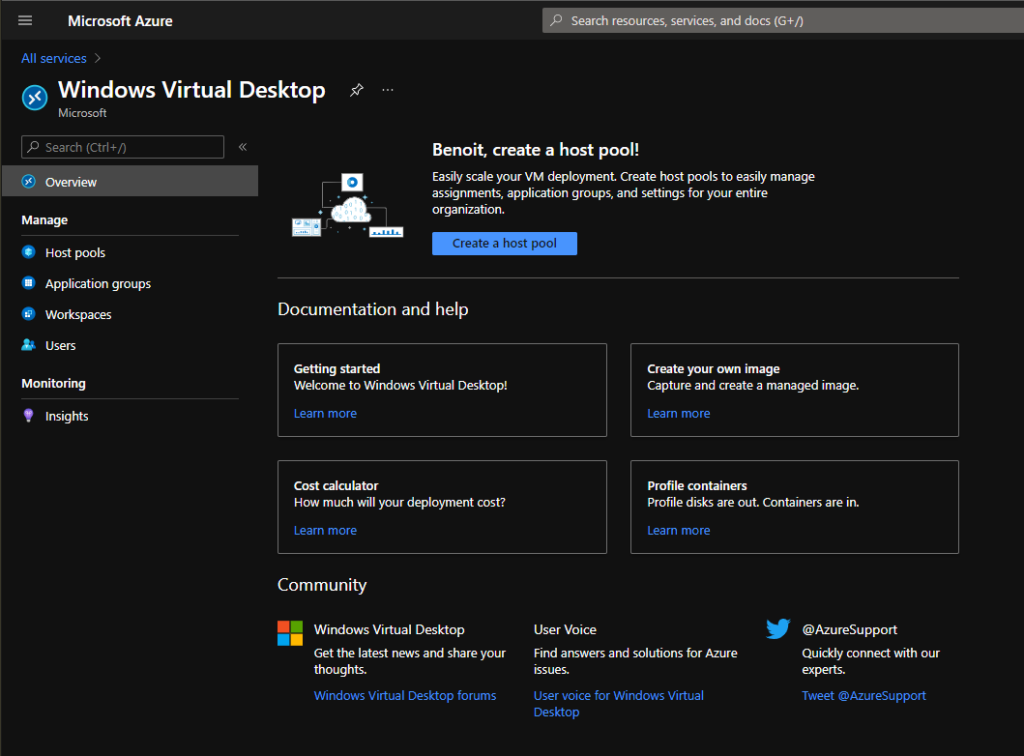Image resolution: width=1024 pixels, height=756 pixels.
Task: Click the Monitoring section header
Action: tap(54, 383)
